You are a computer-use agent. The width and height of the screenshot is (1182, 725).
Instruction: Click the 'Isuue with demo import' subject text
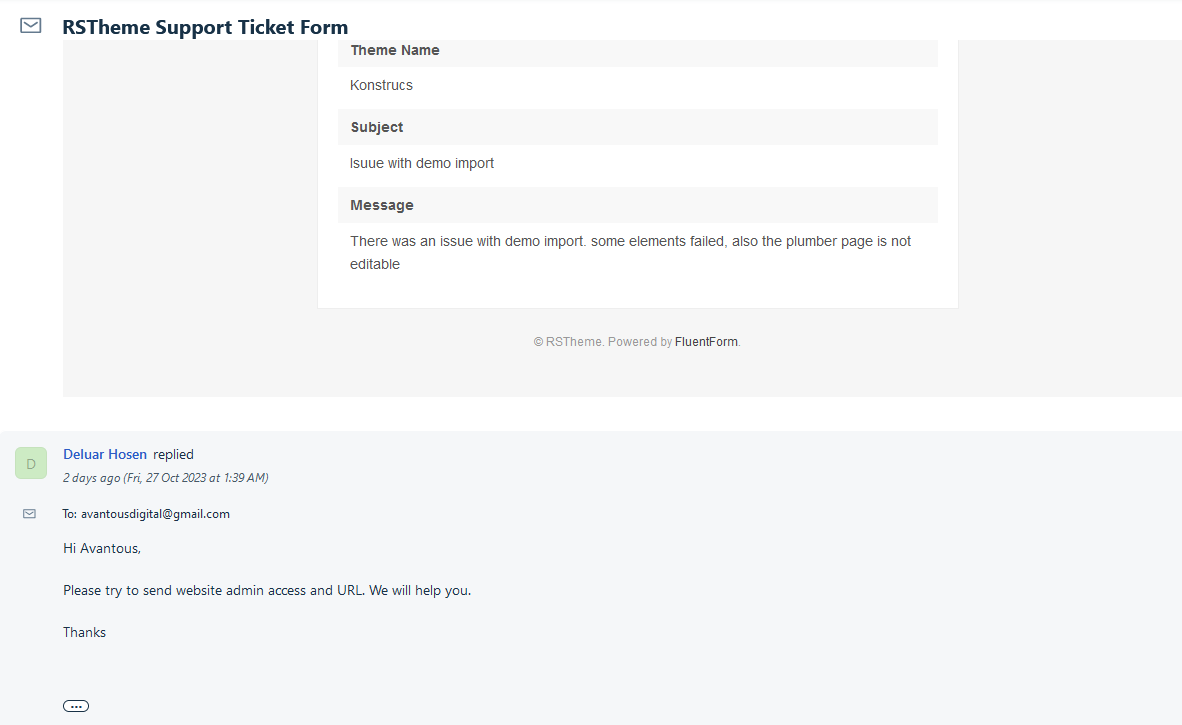422,163
